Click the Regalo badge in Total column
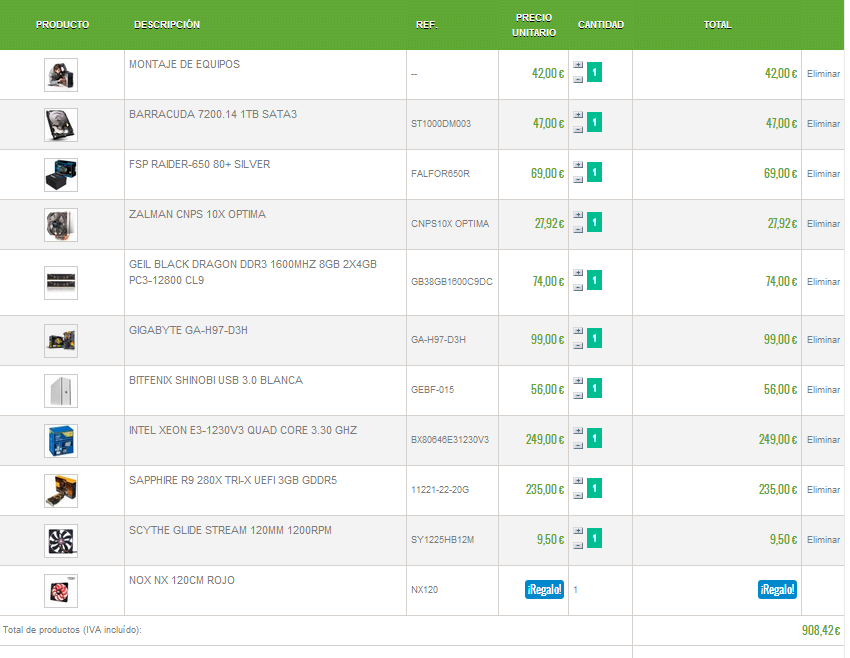 click(777, 589)
